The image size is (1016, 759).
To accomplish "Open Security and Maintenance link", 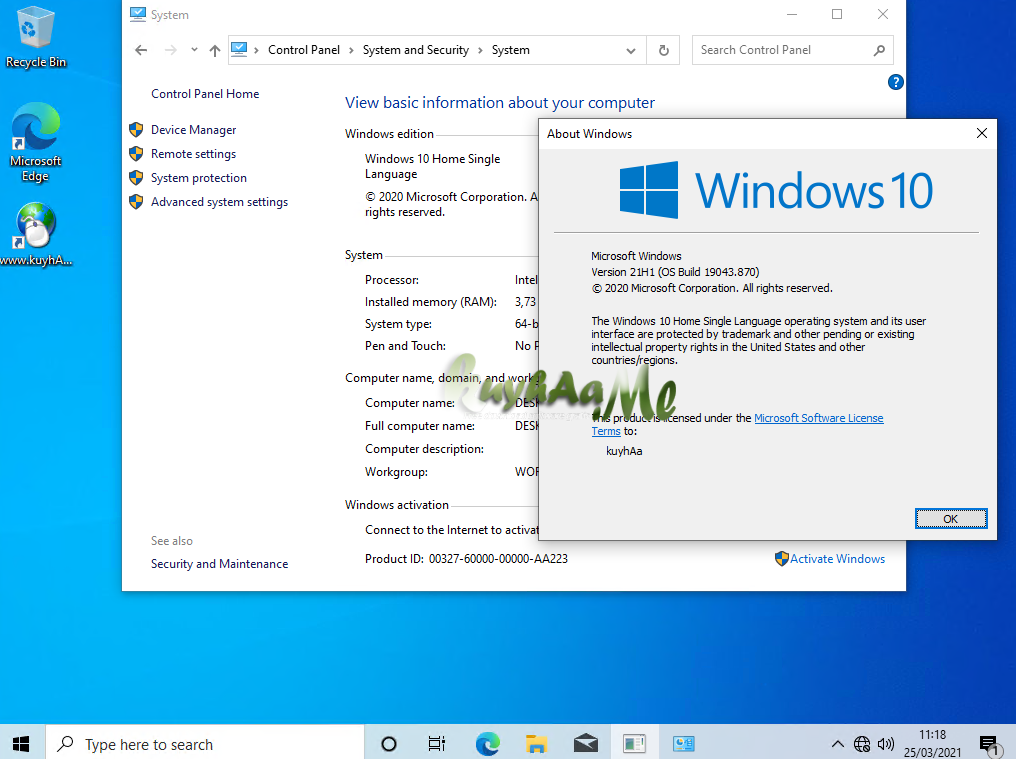I will (219, 564).
